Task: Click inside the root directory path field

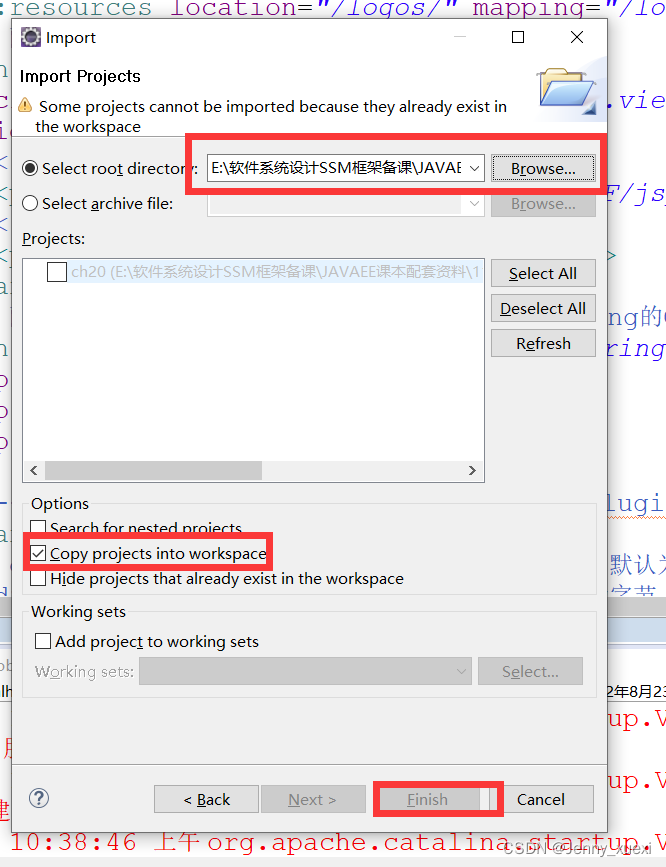Action: point(336,168)
